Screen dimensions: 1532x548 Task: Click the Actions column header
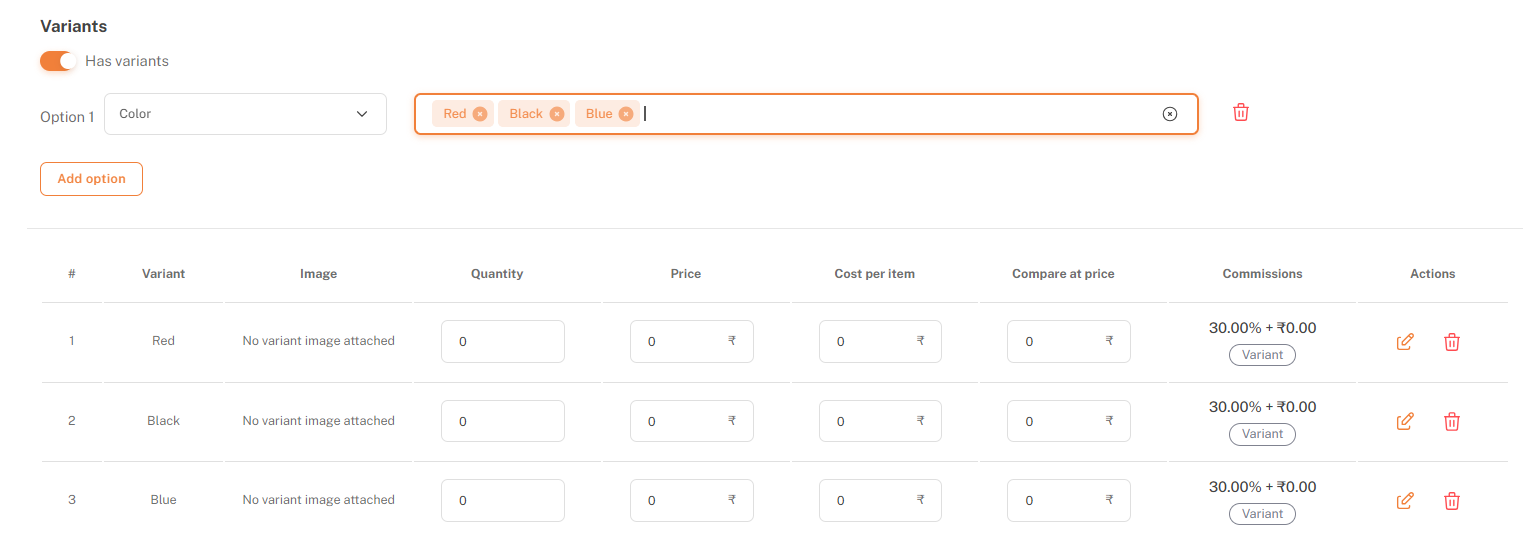click(x=1433, y=274)
